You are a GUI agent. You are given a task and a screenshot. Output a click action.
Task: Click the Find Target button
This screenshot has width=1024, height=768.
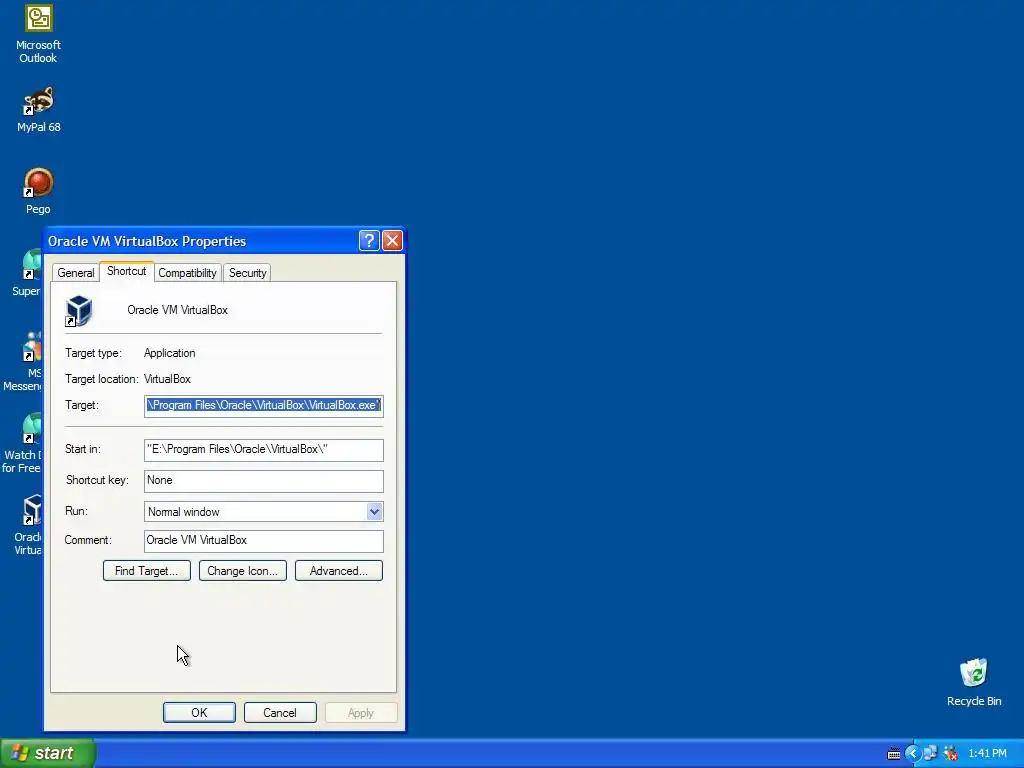pos(147,571)
